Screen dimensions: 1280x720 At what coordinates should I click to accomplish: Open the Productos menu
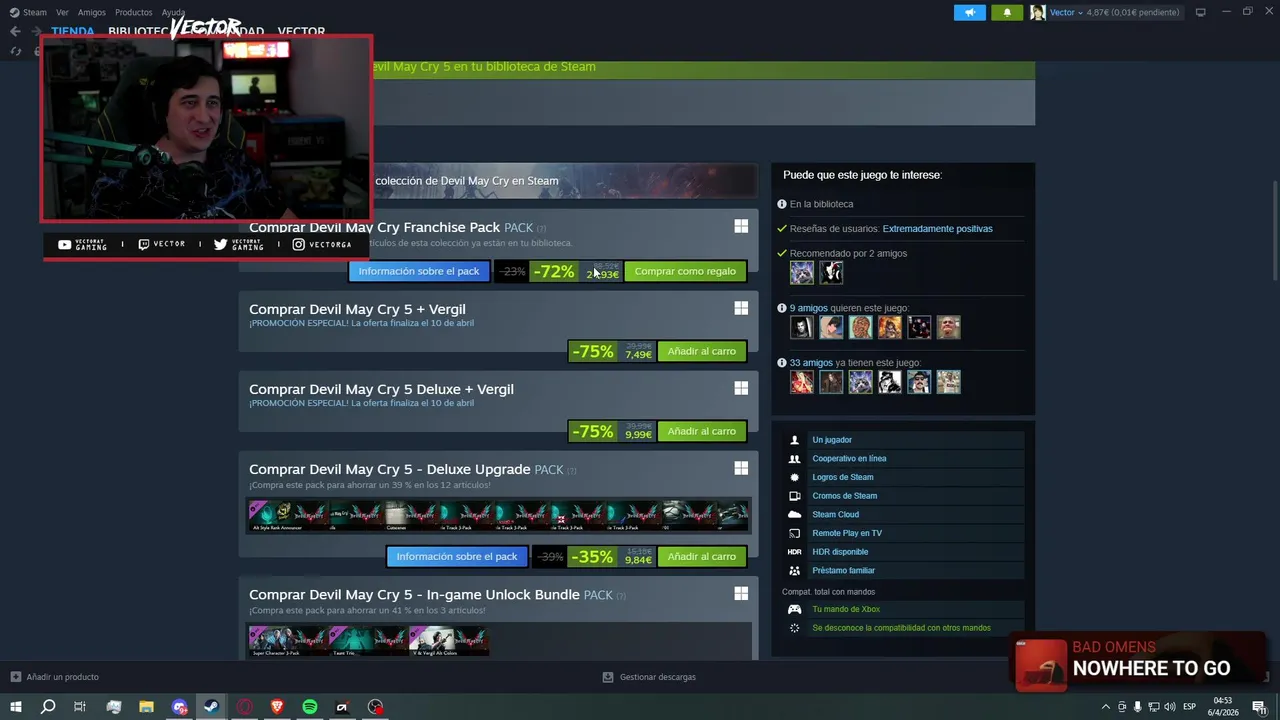pos(134,12)
